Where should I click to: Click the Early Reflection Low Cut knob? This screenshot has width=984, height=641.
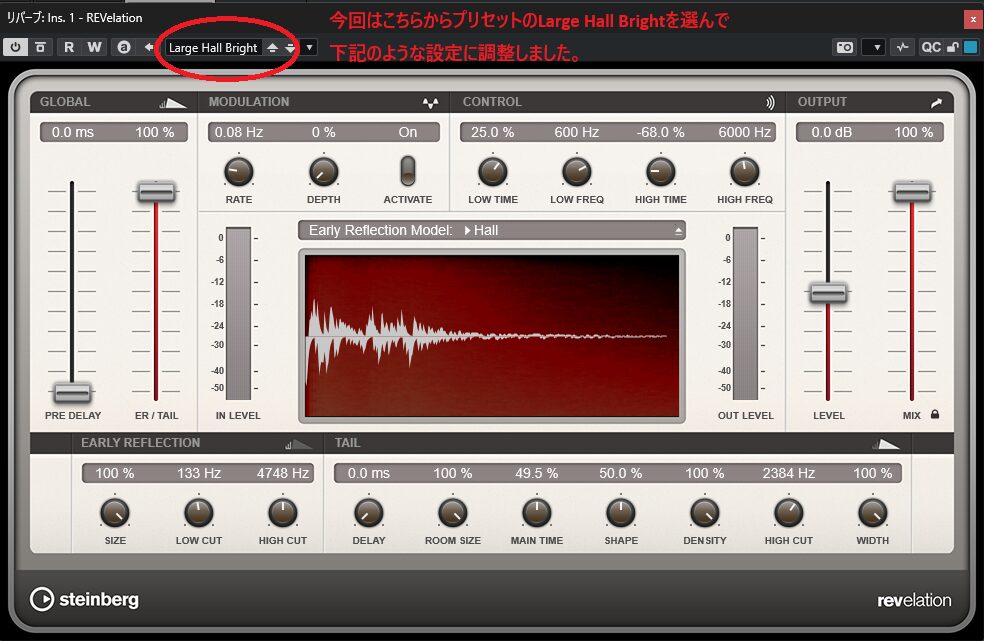pos(199,513)
